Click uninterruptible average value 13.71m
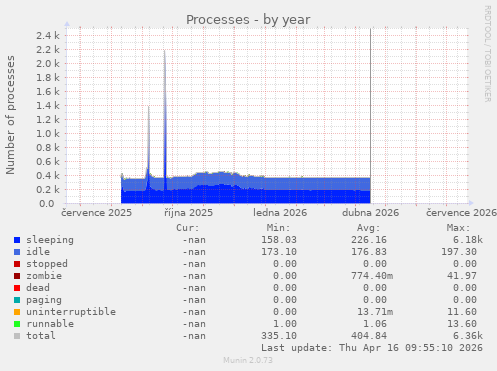 coord(375,312)
